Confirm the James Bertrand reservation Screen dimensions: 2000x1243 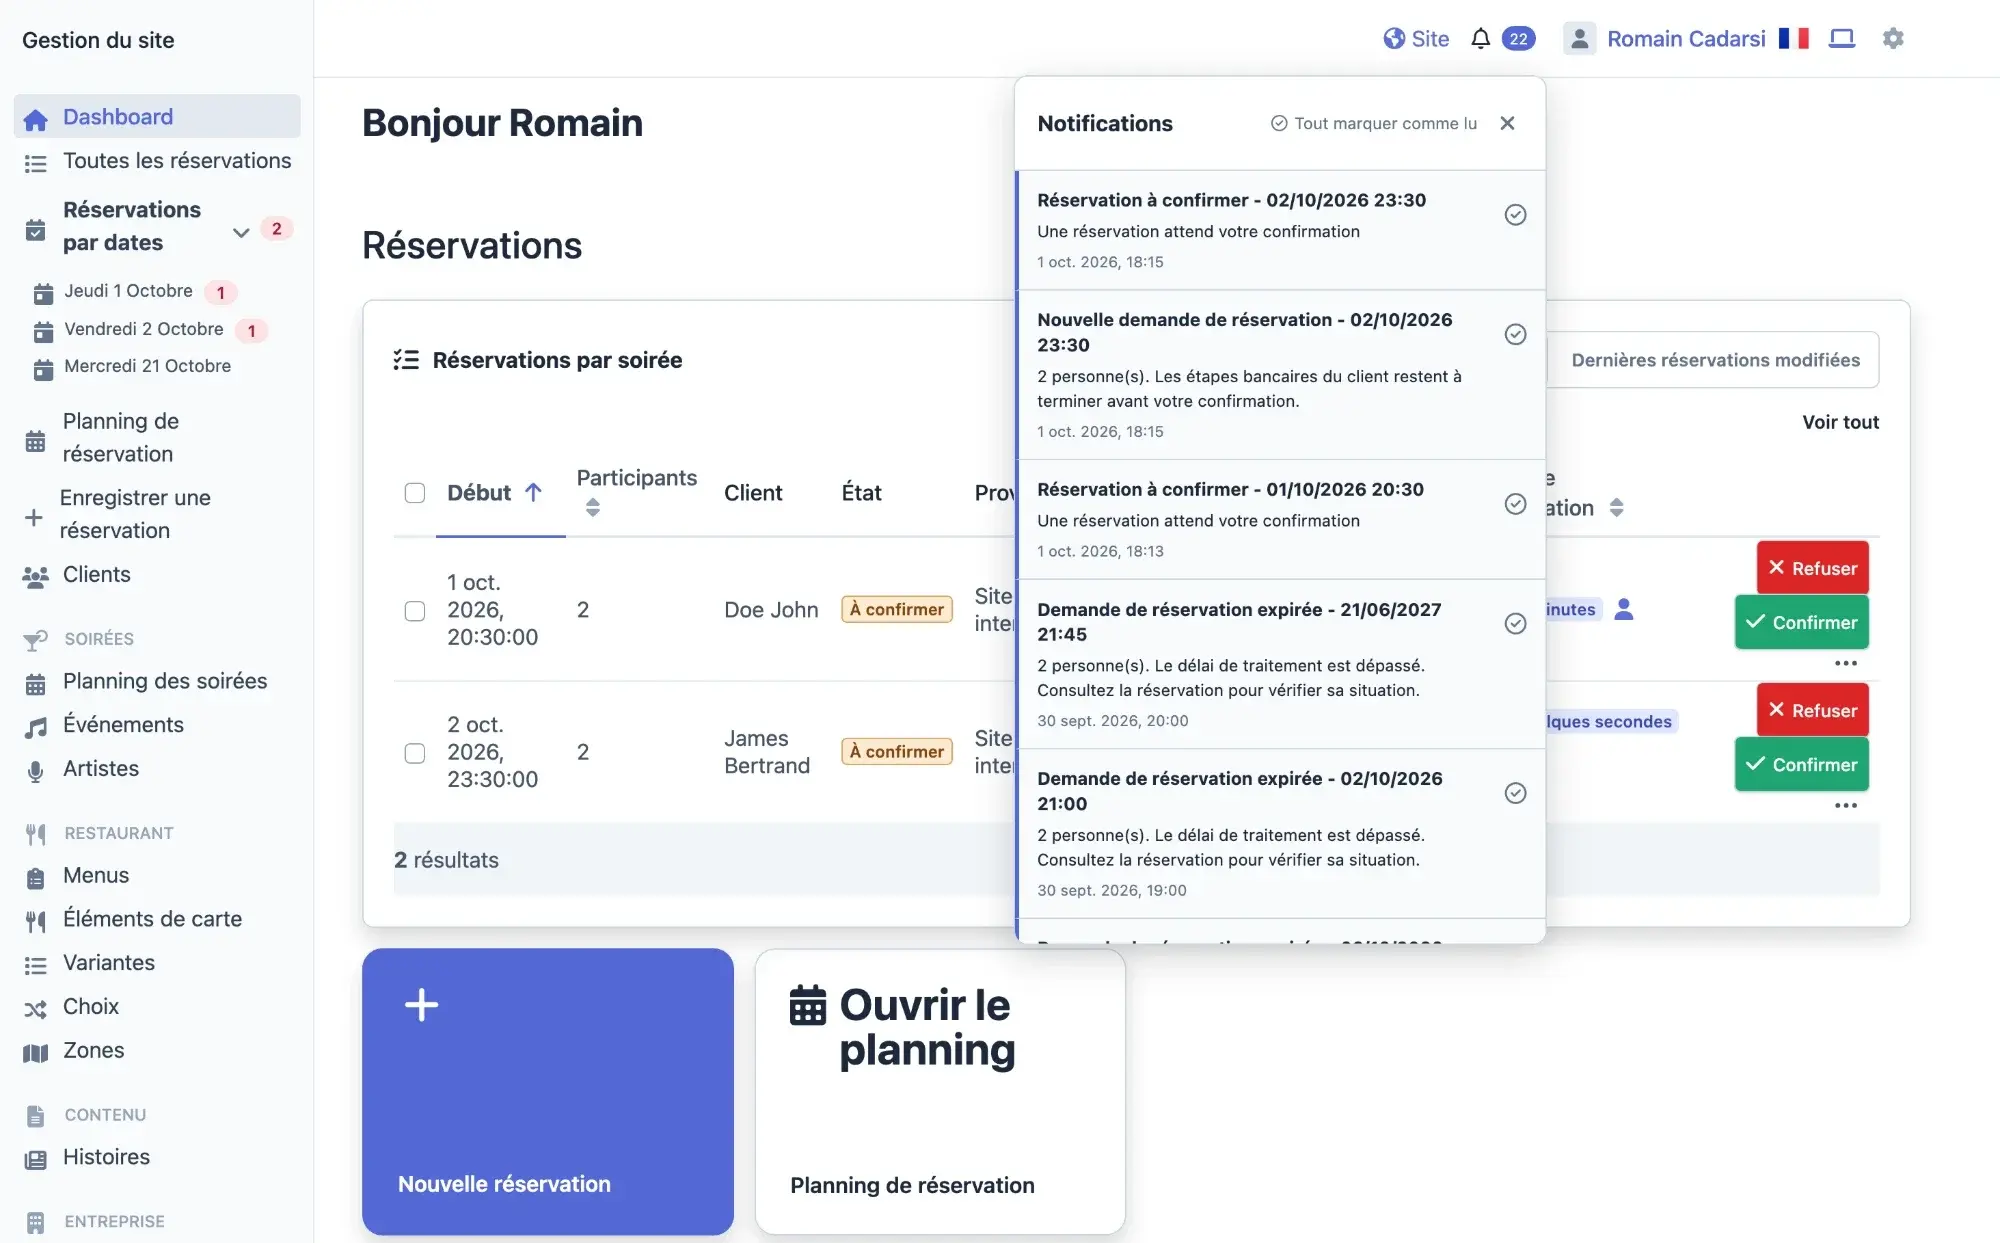point(1801,764)
